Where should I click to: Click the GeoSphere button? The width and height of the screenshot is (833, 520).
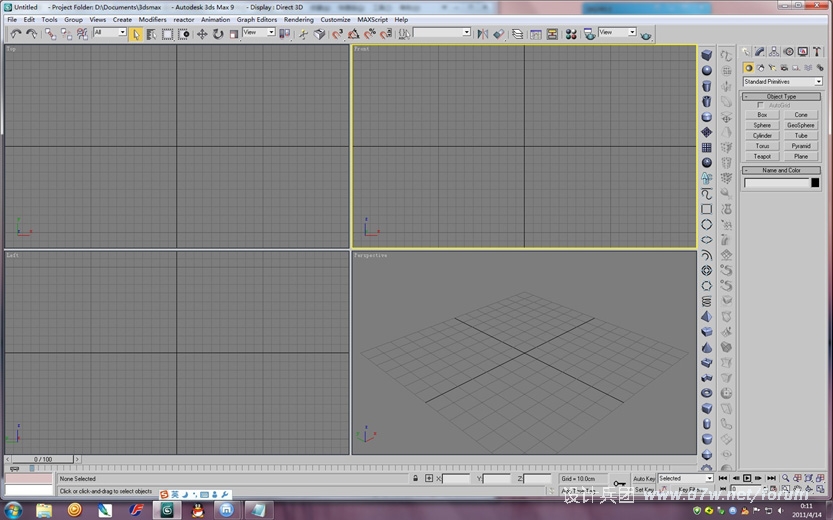(801, 125)
